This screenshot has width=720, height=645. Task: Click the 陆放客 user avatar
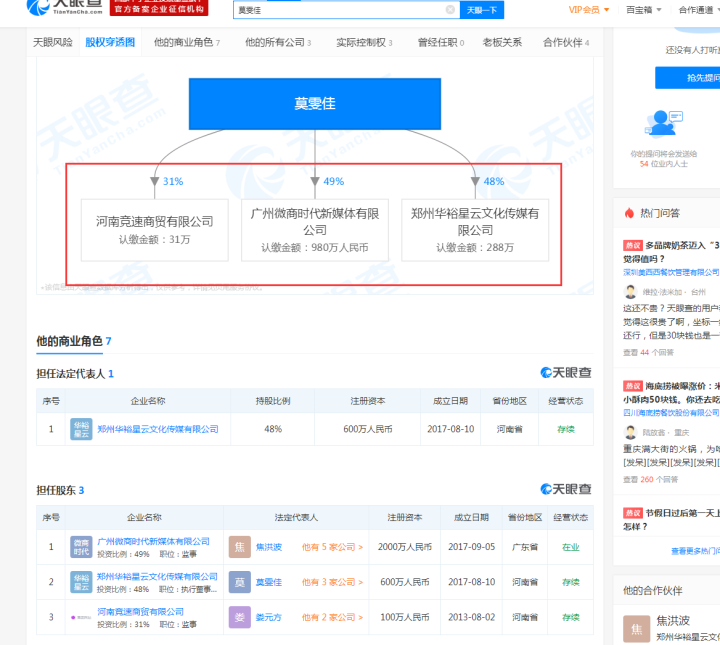click(630, 432)
